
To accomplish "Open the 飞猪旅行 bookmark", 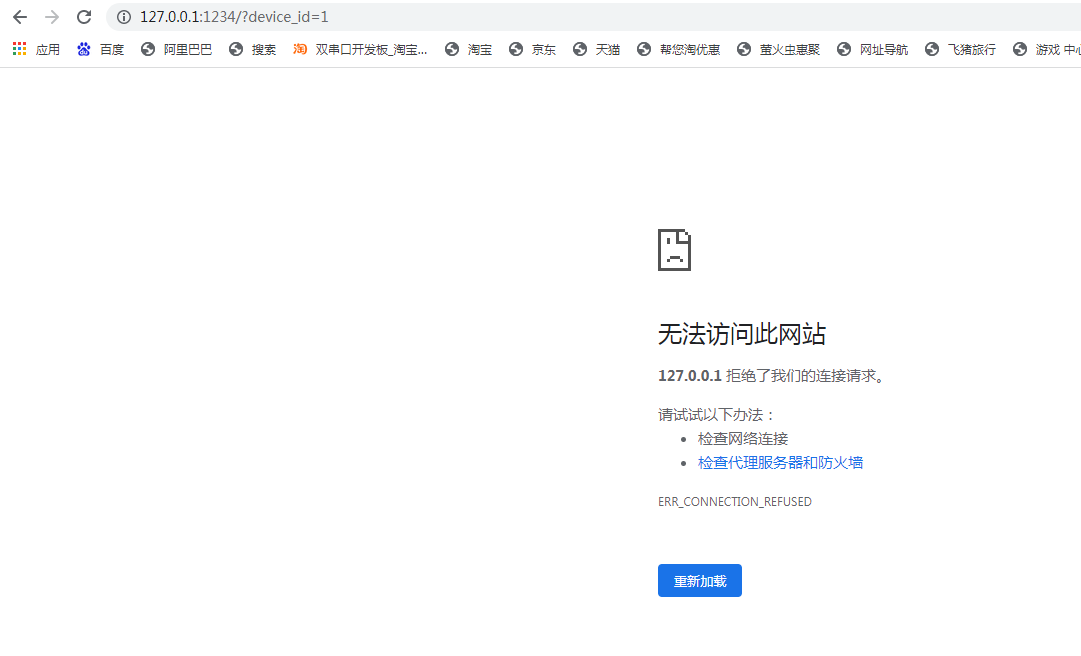I will pos(961,49).
